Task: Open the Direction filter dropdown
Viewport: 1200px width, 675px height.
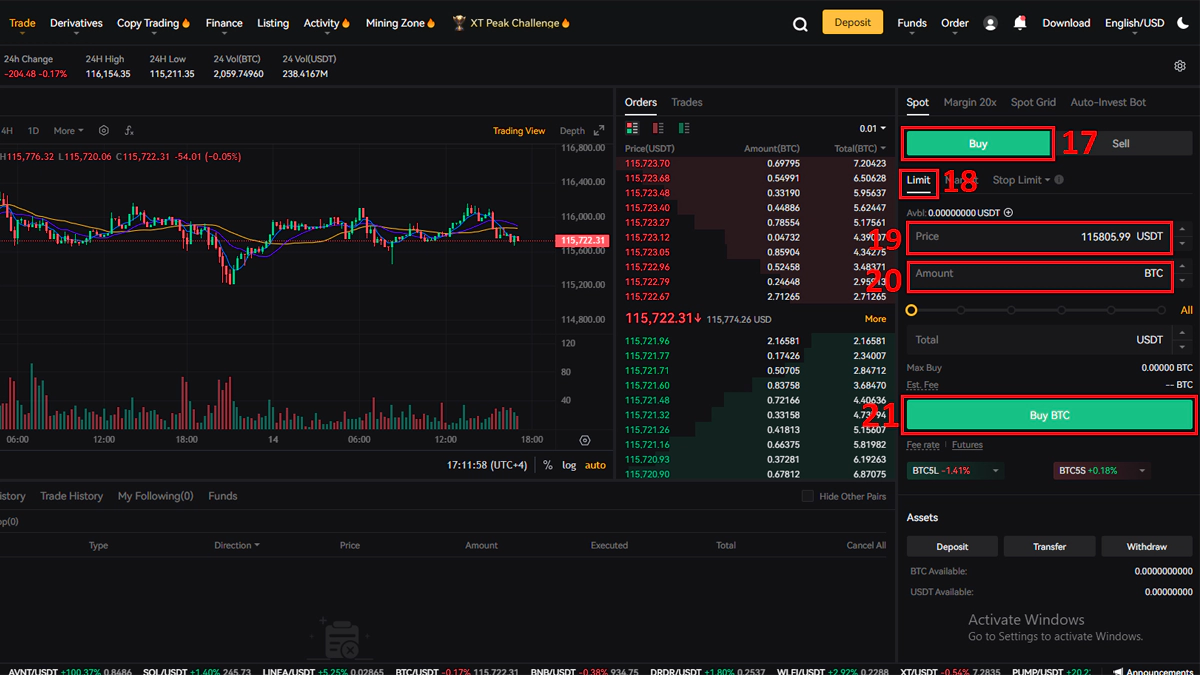Action: [237, 545]
